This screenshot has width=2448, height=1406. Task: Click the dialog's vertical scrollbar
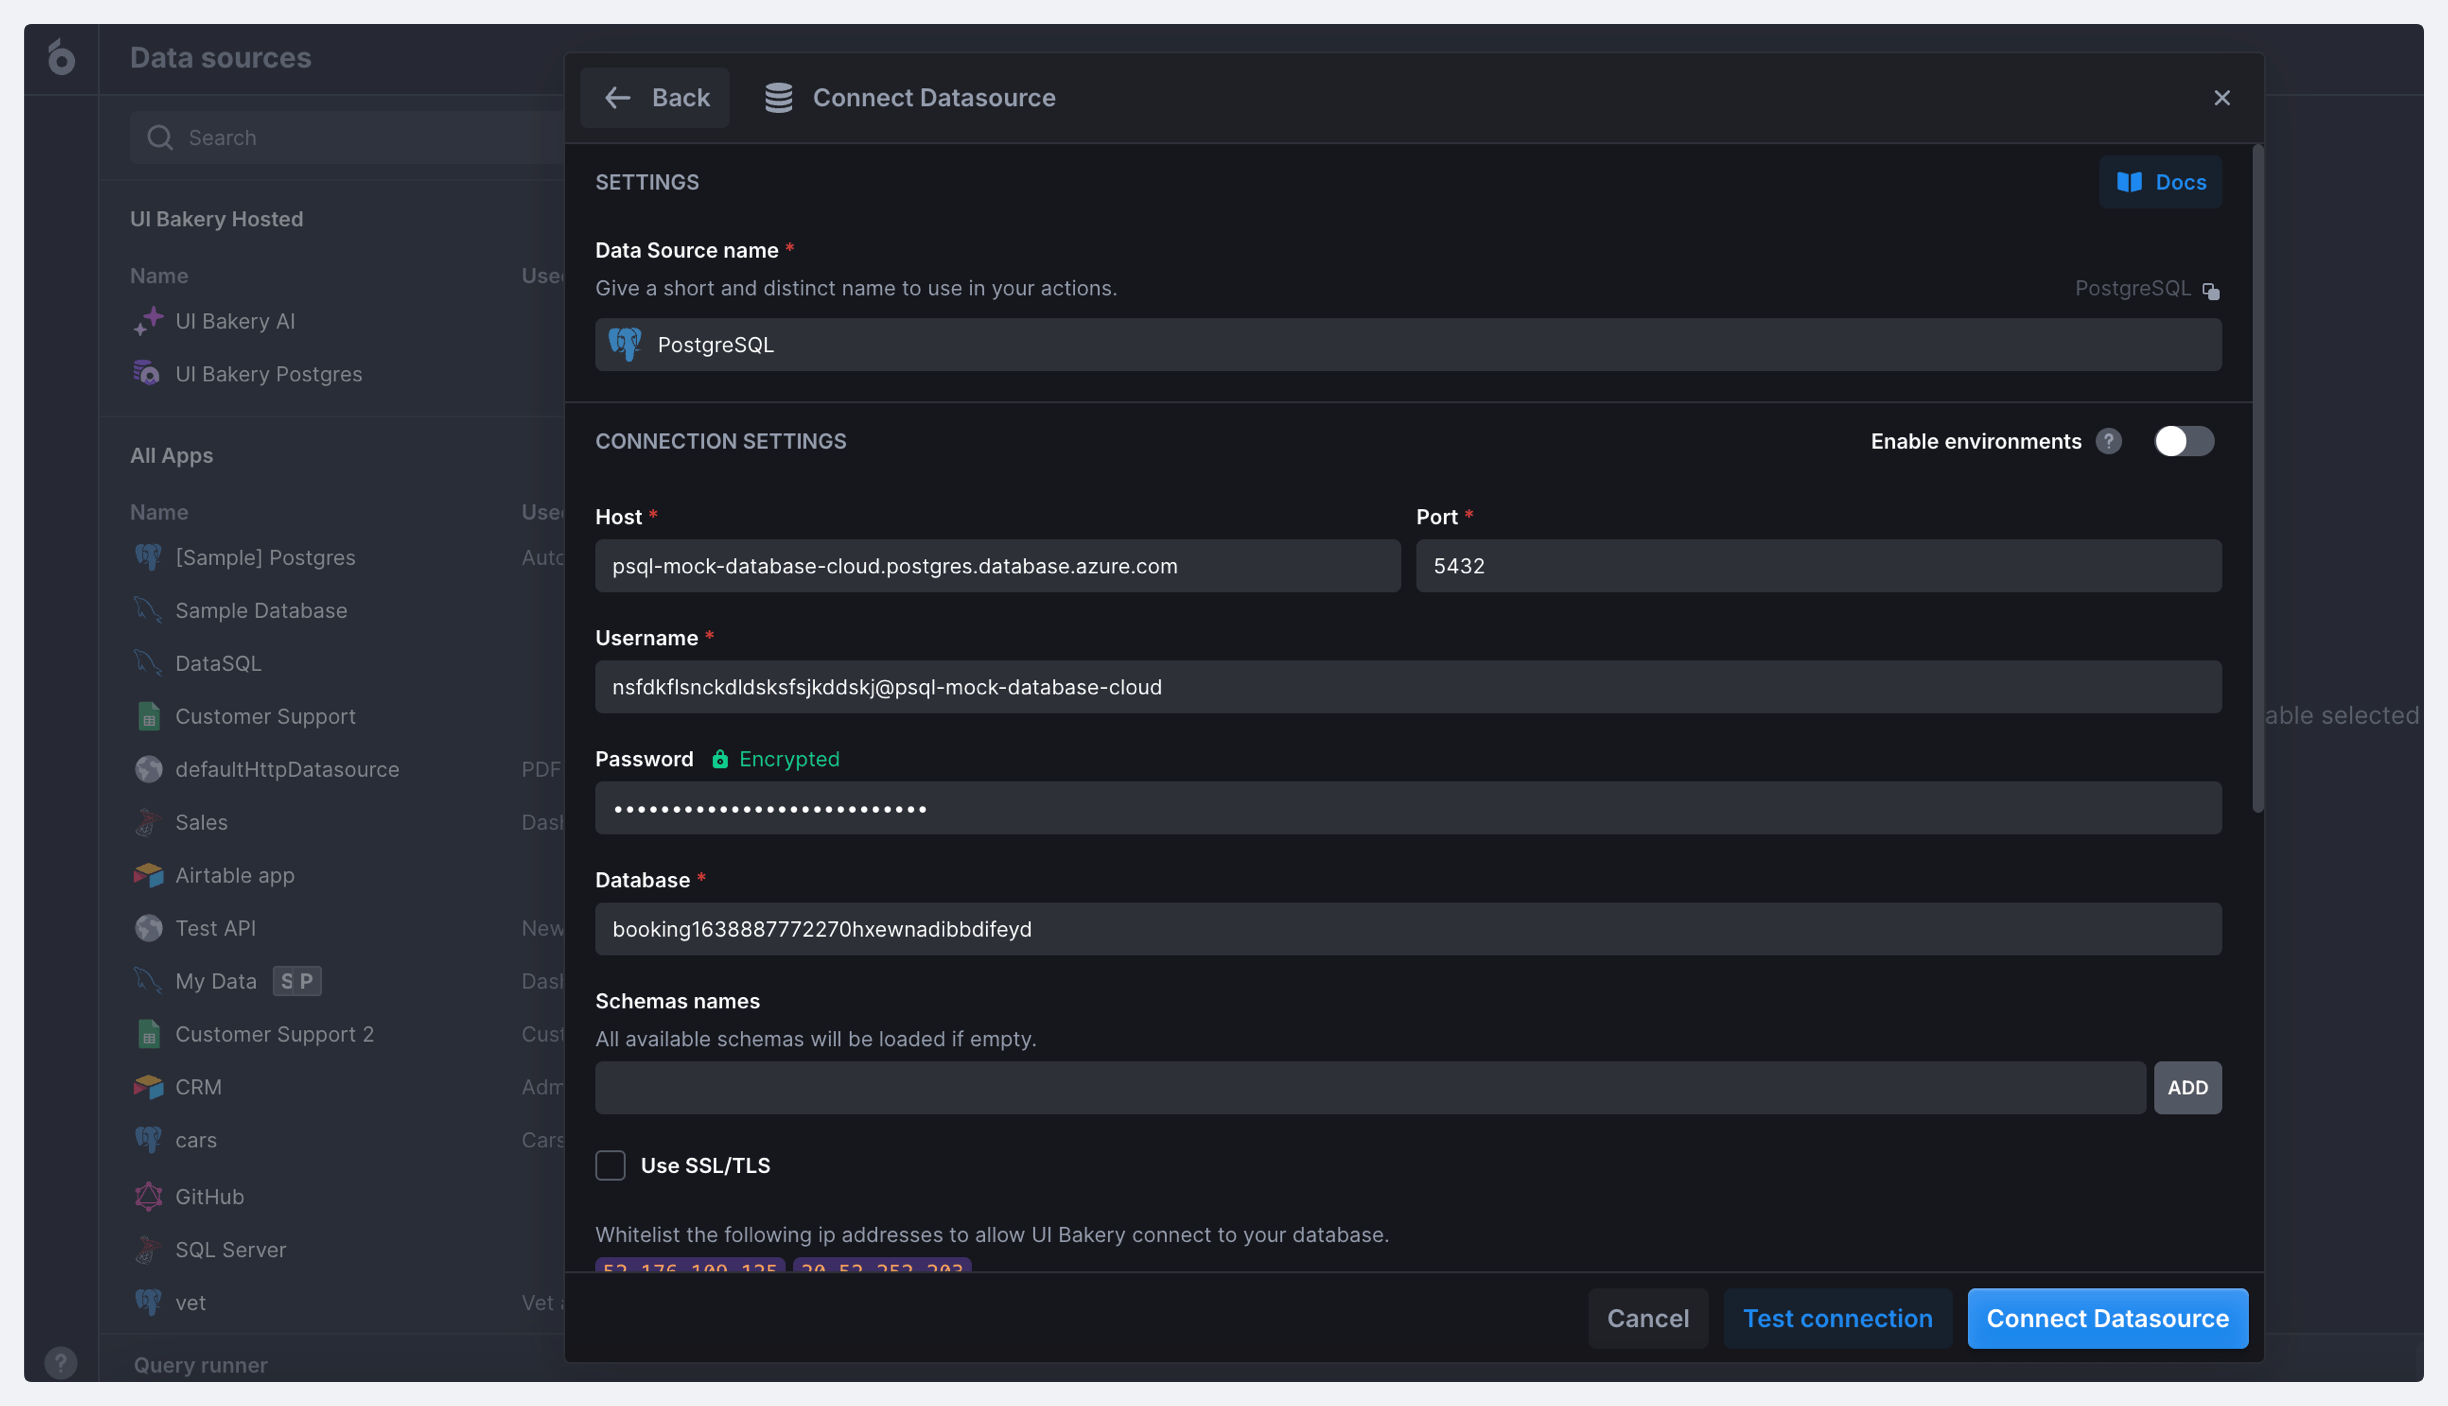(x=2257, y=480)
